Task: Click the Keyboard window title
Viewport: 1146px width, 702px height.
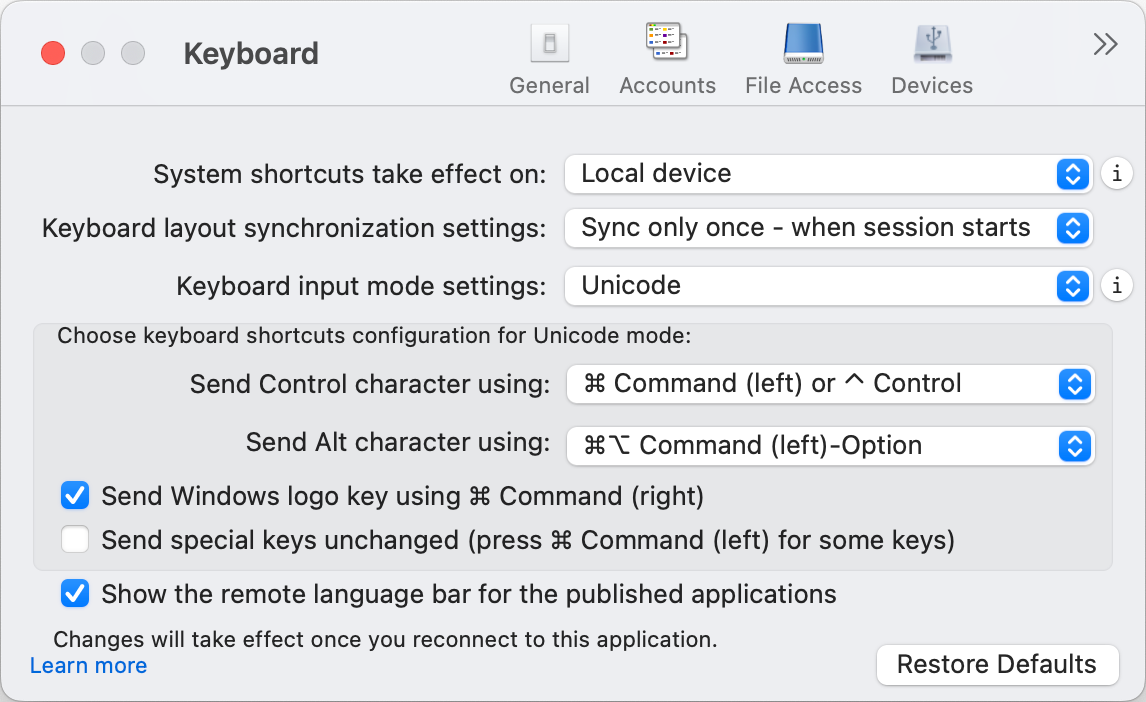Action: pyautogui.click(x=251, y=54)
